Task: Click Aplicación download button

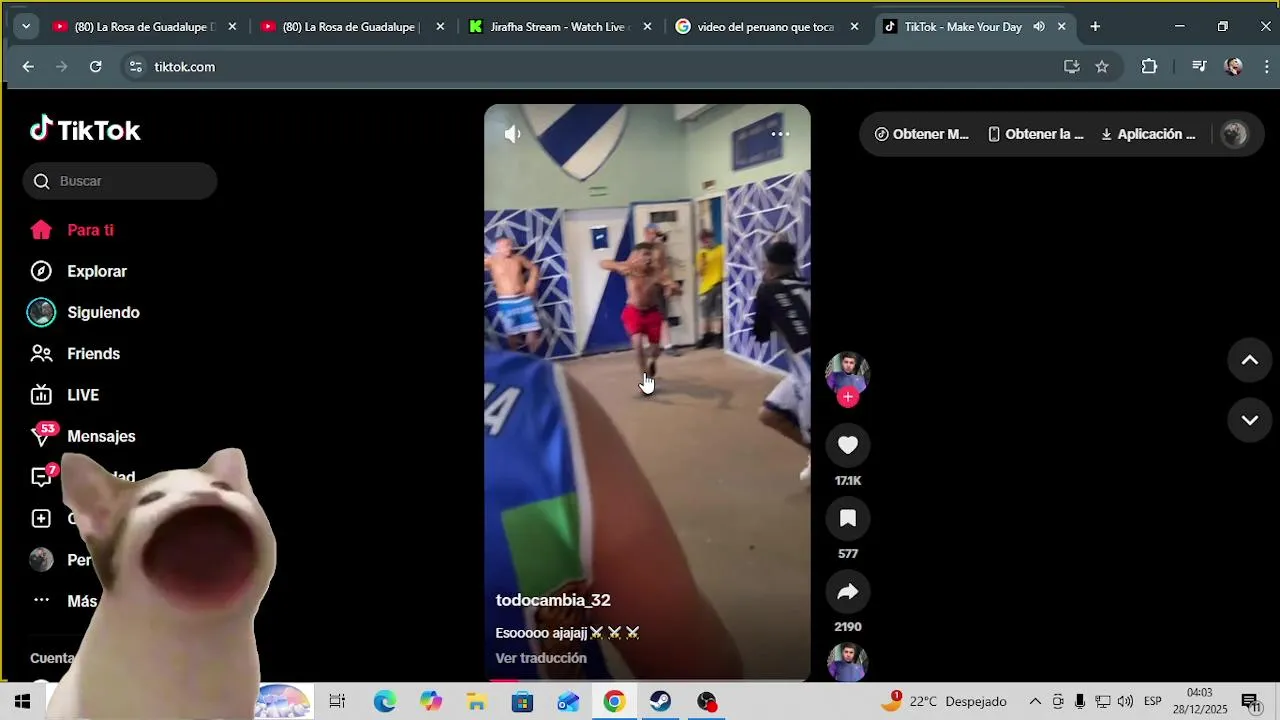Action: [x=1148, y=134]
